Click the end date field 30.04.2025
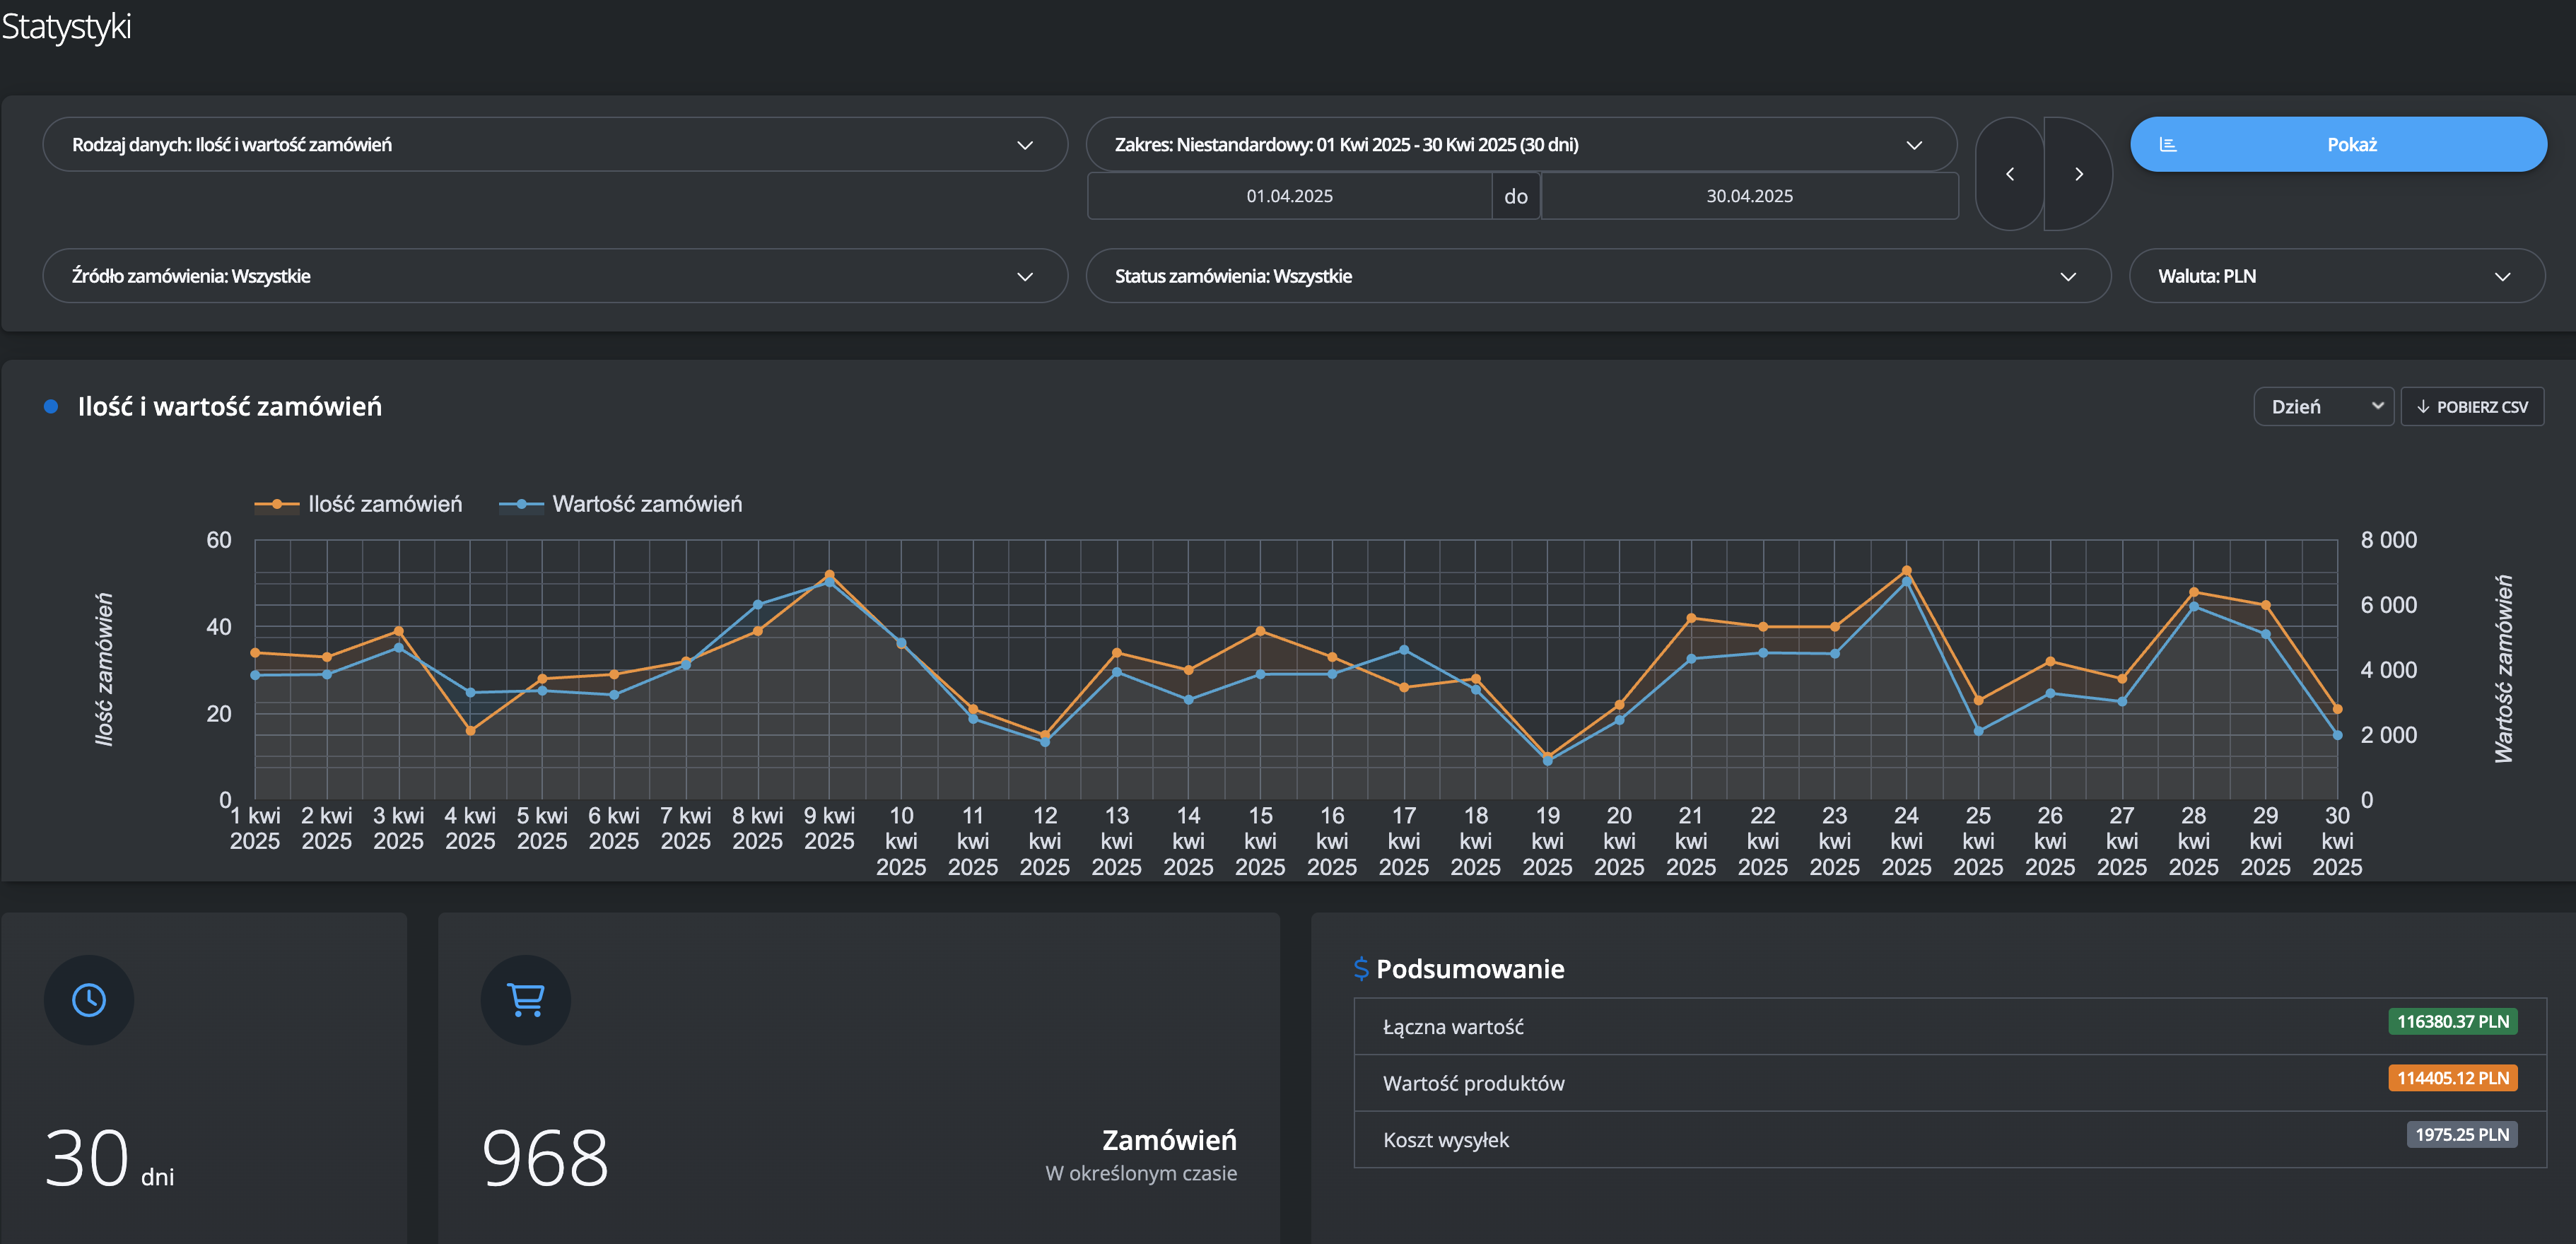This screenshot has width=2576, height=1244. point(1749,196)
